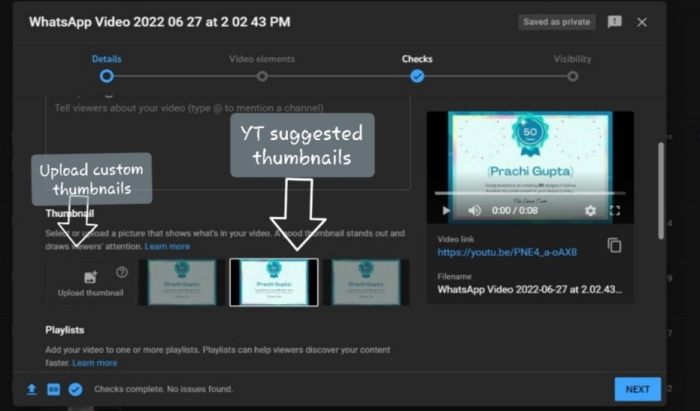Click the Saved as private badge
The width and height of the screenshot is (700, 411).
click(557, 22)
